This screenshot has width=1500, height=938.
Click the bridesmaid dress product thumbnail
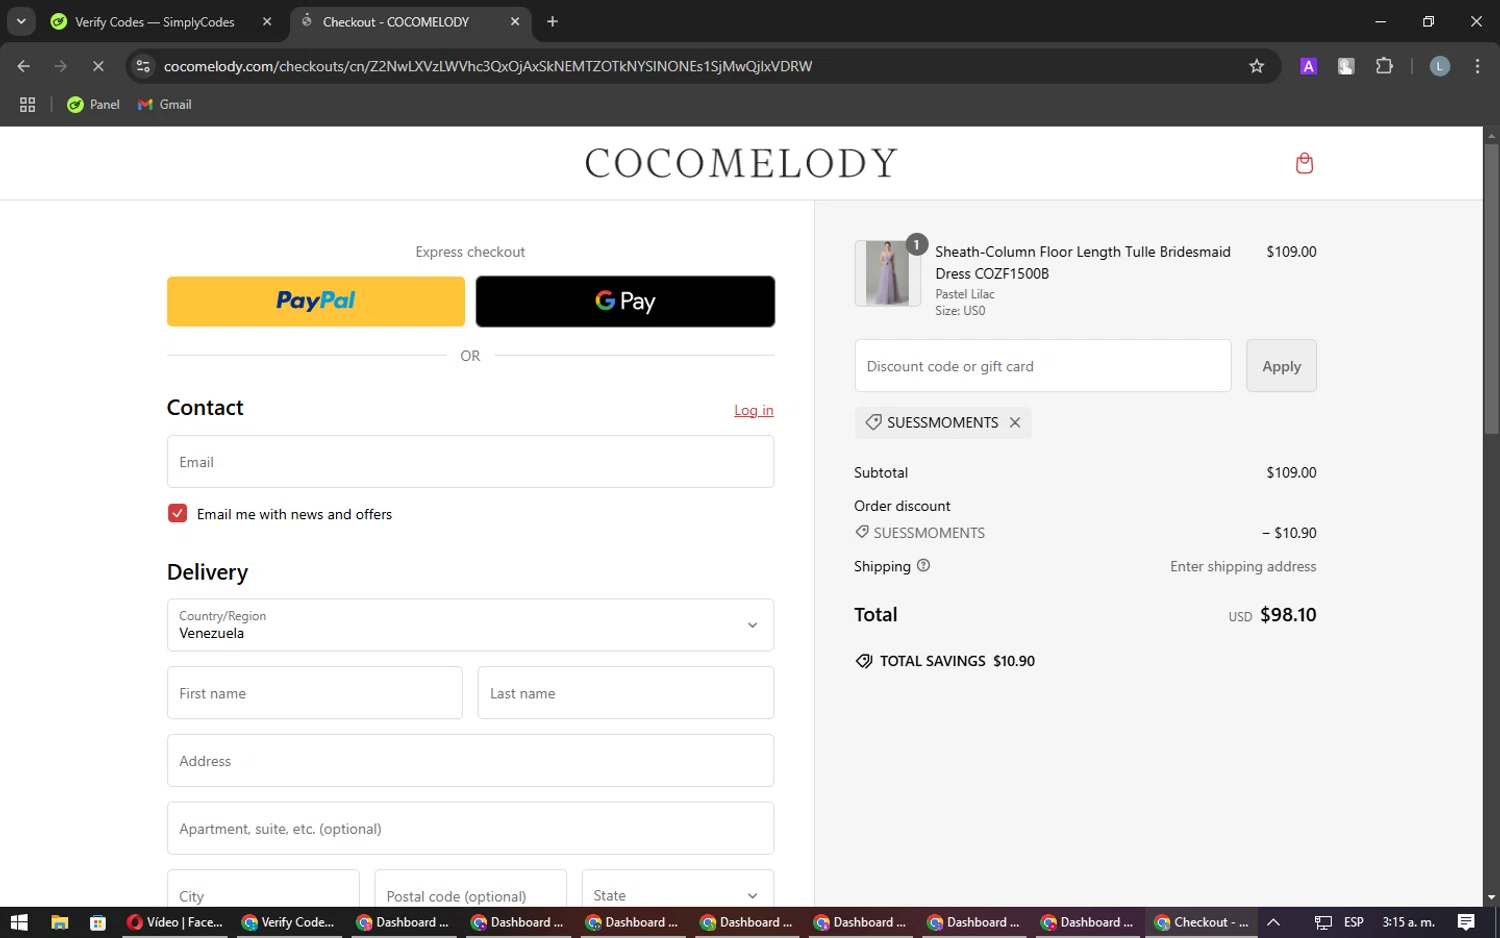pyautogui.click(x=887, y=273)
